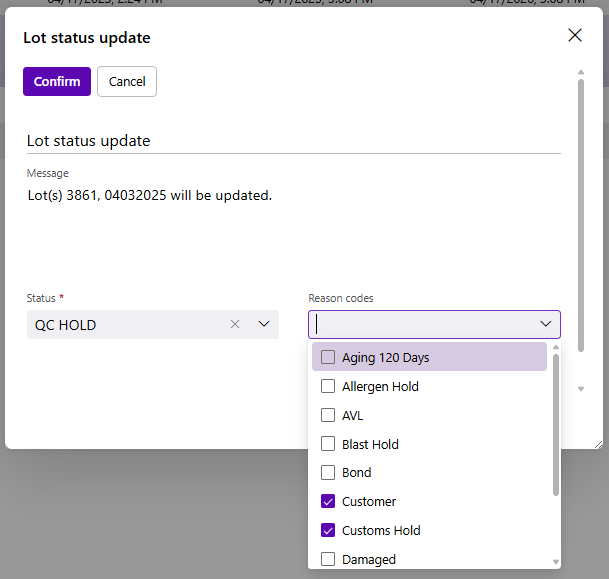Deselect the Customs Hold checkbox

pyautogui.click(x=328, y=531)
